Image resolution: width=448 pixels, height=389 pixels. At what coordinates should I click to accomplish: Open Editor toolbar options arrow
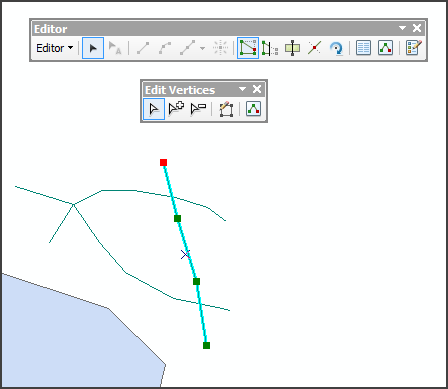(x=402, y=28)
